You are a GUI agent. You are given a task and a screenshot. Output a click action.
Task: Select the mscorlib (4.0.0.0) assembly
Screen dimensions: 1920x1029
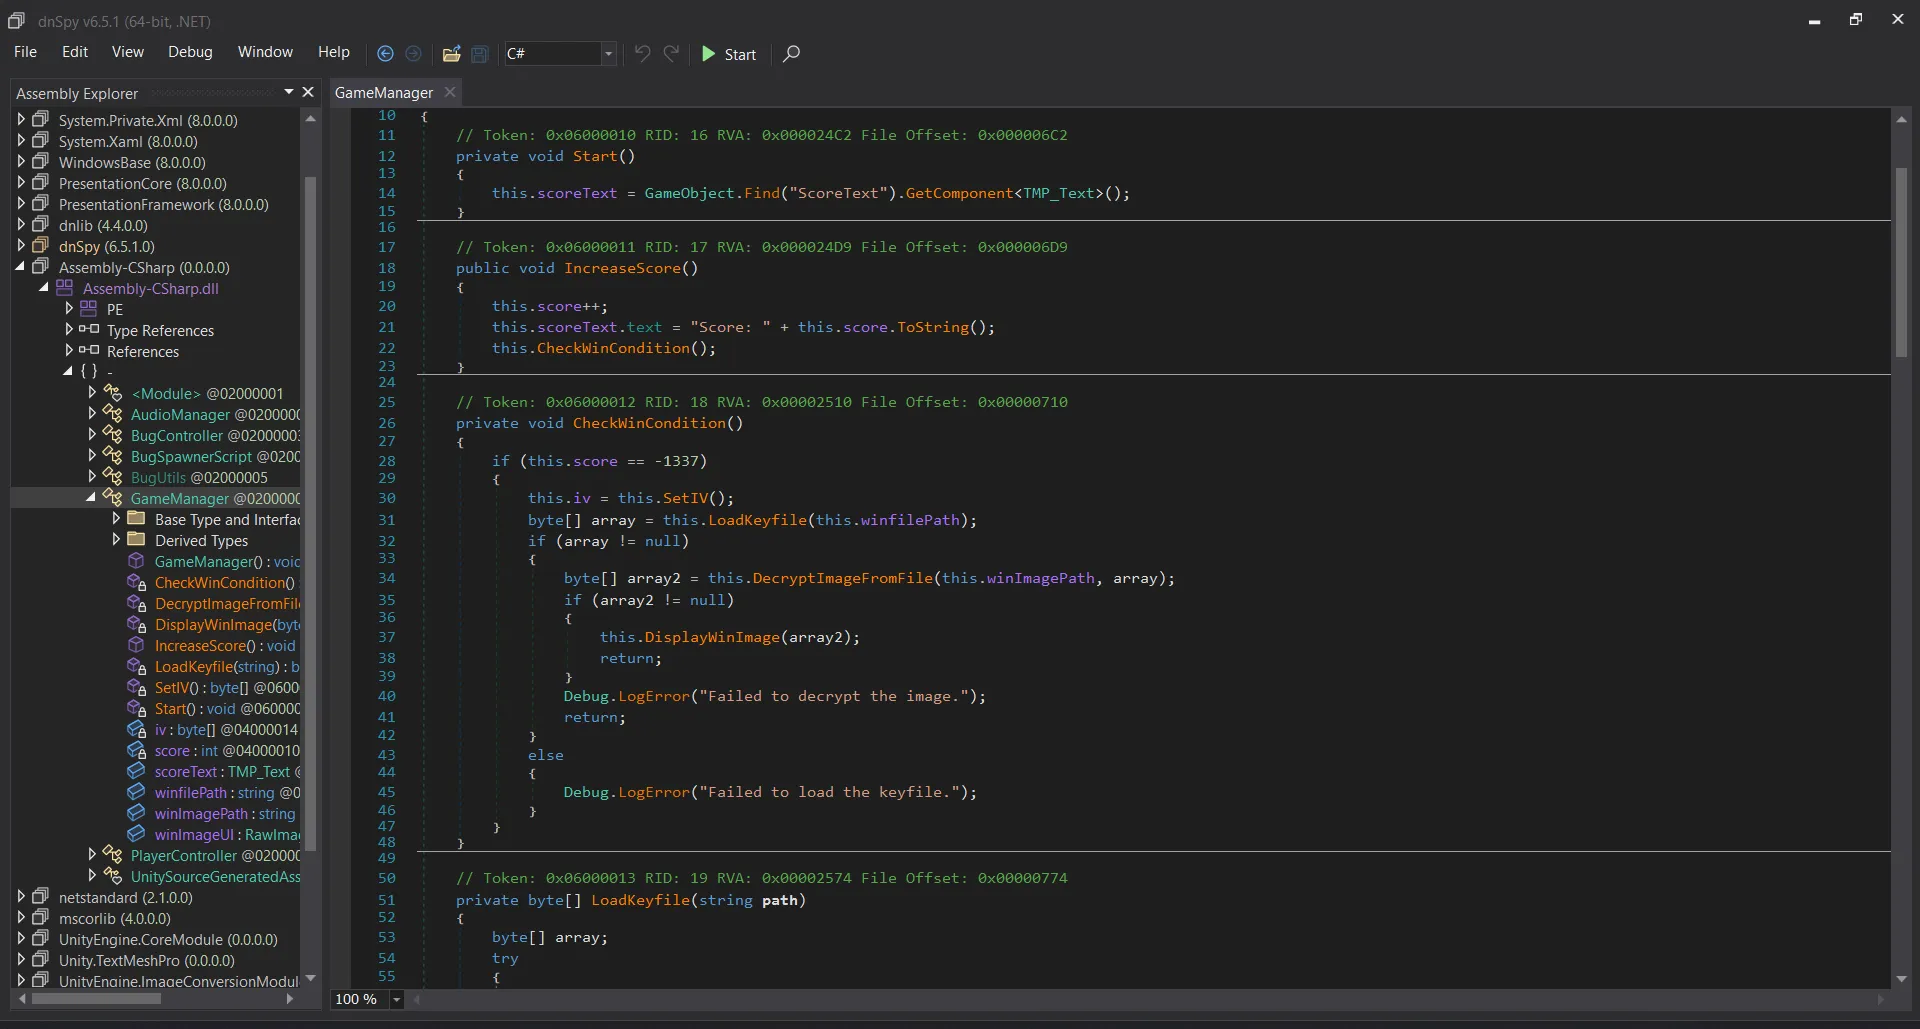pyautogui.click(x=114, y=918)
